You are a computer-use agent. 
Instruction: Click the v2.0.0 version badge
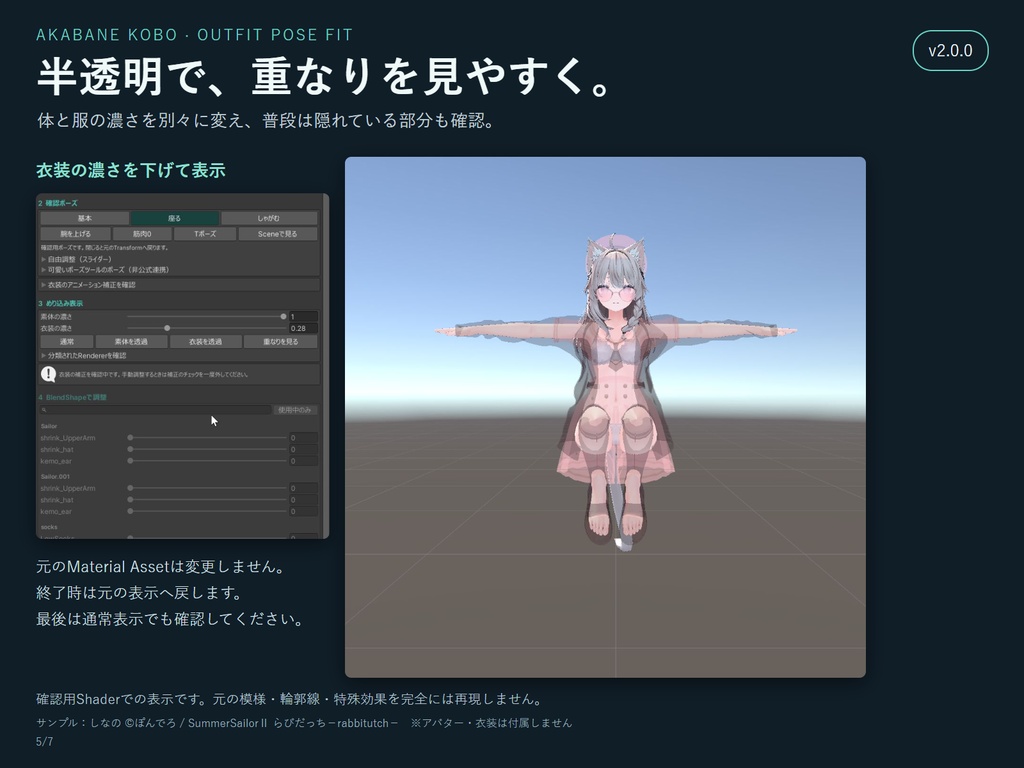pos(950,51)
